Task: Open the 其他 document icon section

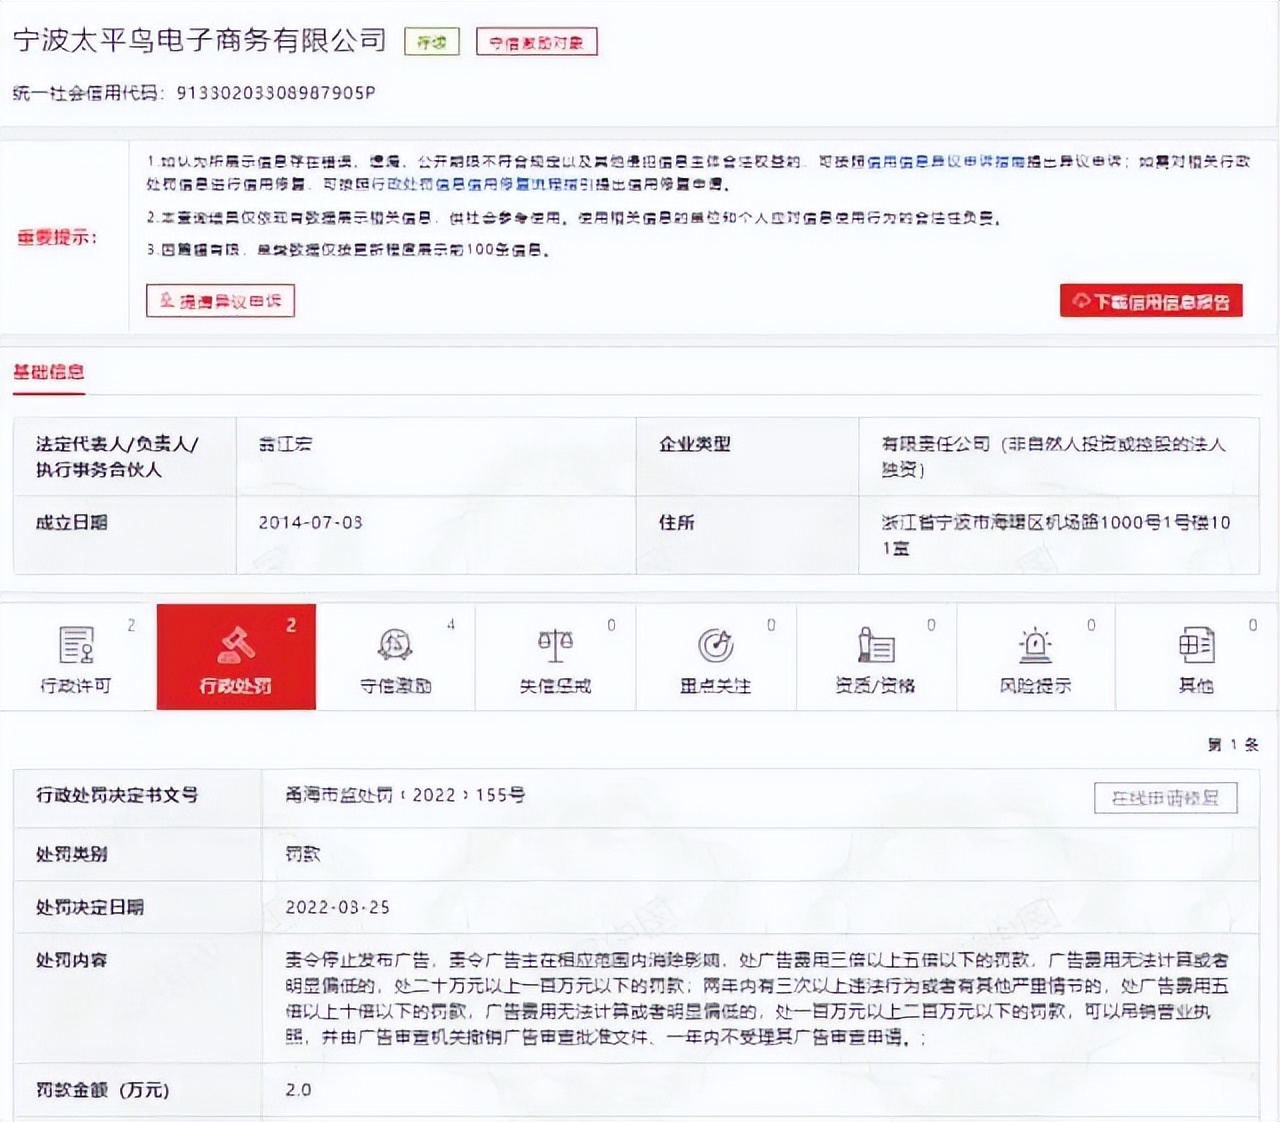Action: (1196, 648)
